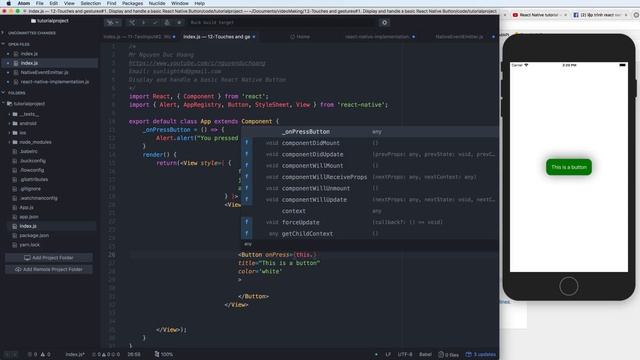The height and width of the screenshot is (360, 640).
Task: Open the Nuclide menu
Action: 157,3
